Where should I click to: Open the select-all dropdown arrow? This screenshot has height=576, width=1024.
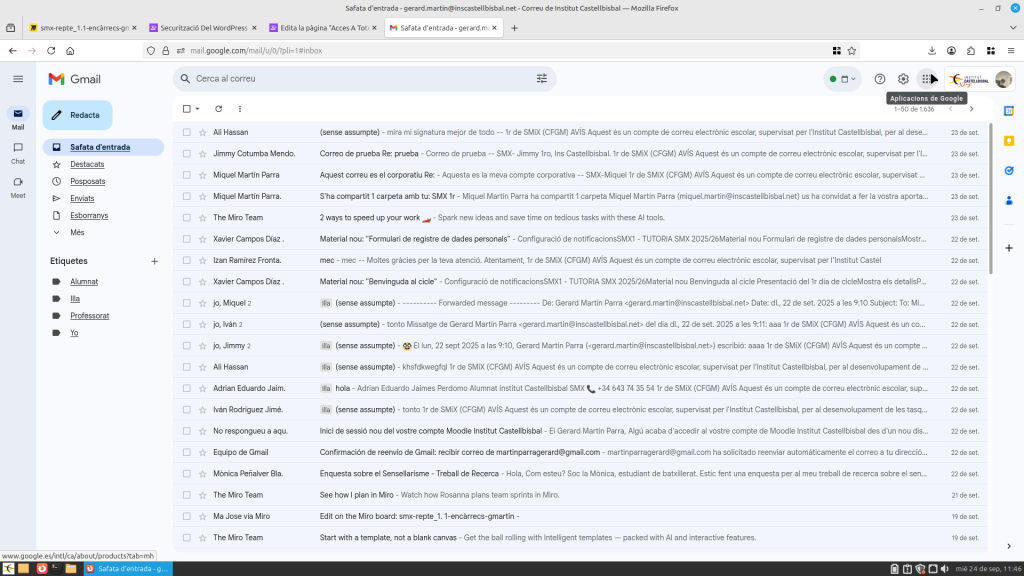tap(198, 108)
